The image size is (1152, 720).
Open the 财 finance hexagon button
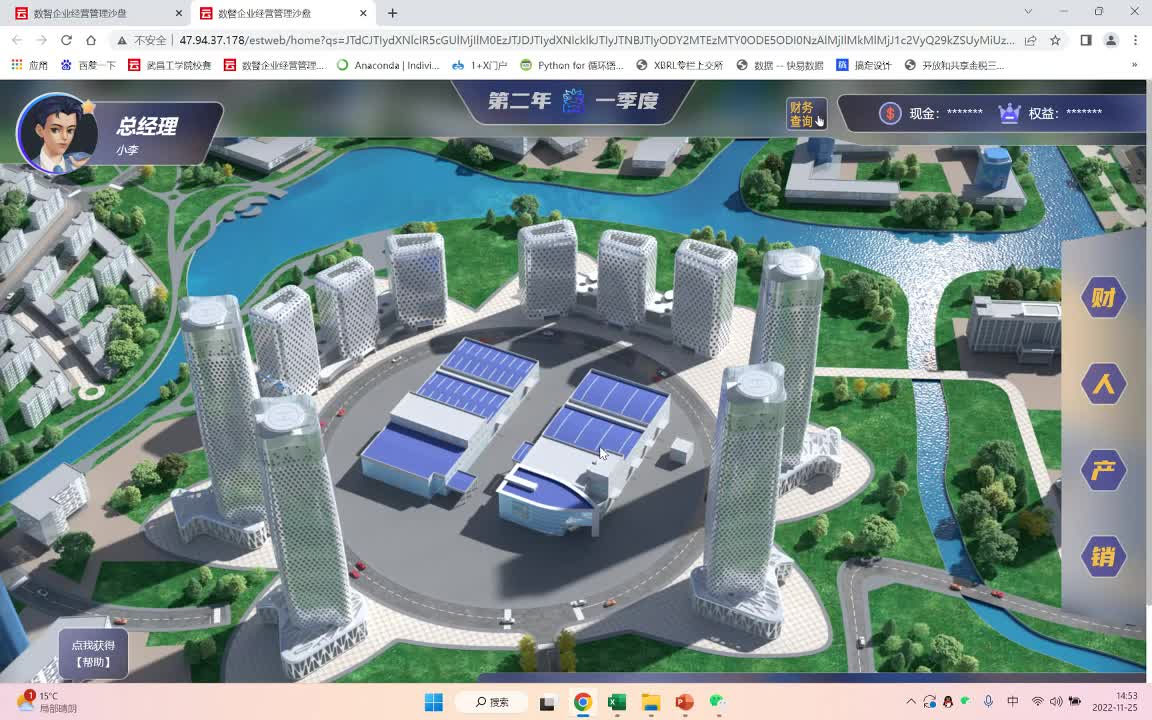[1104, 298]
